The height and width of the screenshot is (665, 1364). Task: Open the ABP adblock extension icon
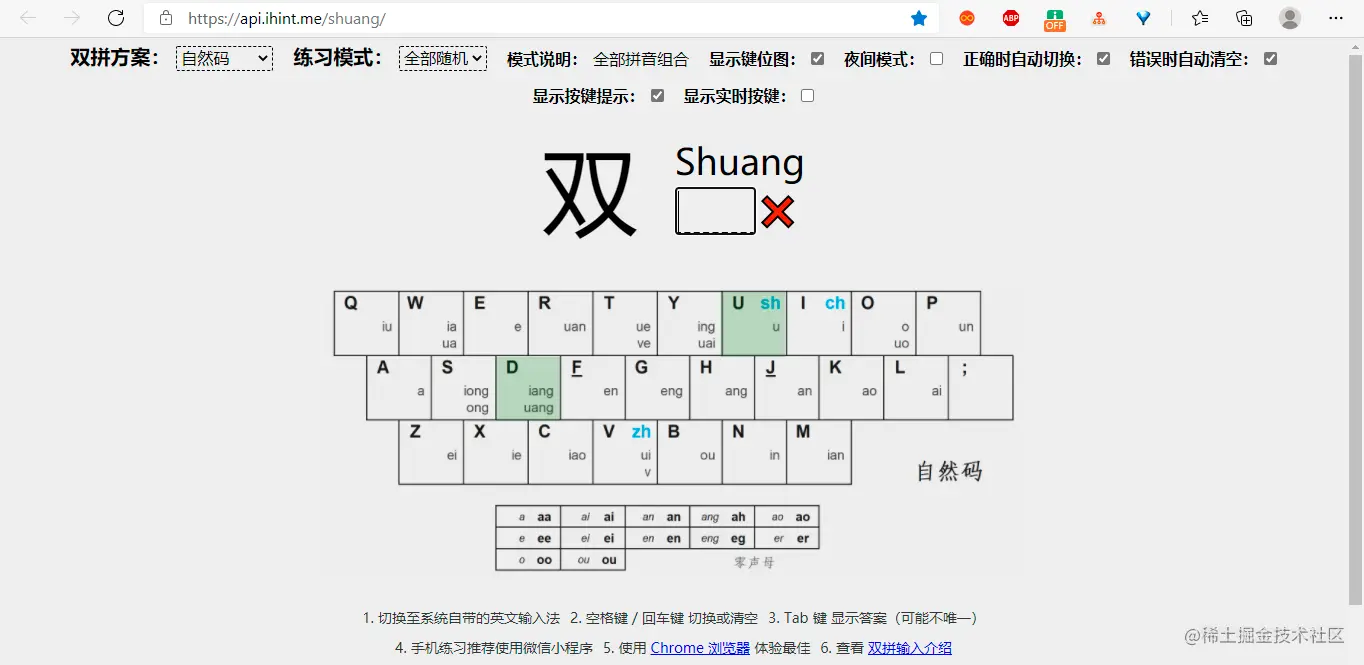coord(1011,18)
